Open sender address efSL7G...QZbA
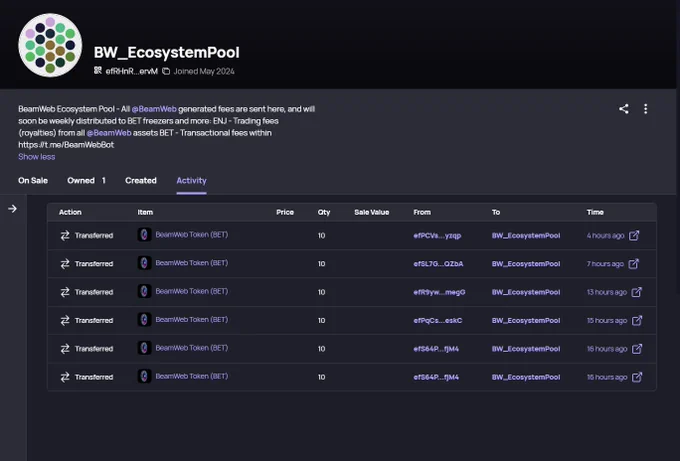This screenshot has width=680, height=461. [438, 264]
